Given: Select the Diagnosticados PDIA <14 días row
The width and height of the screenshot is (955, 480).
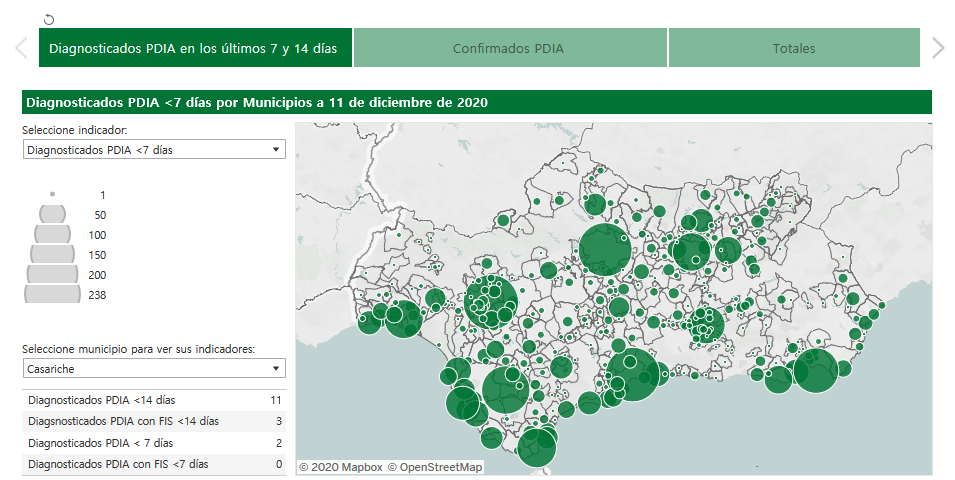Looking at the screenshot, I should 153,400.
